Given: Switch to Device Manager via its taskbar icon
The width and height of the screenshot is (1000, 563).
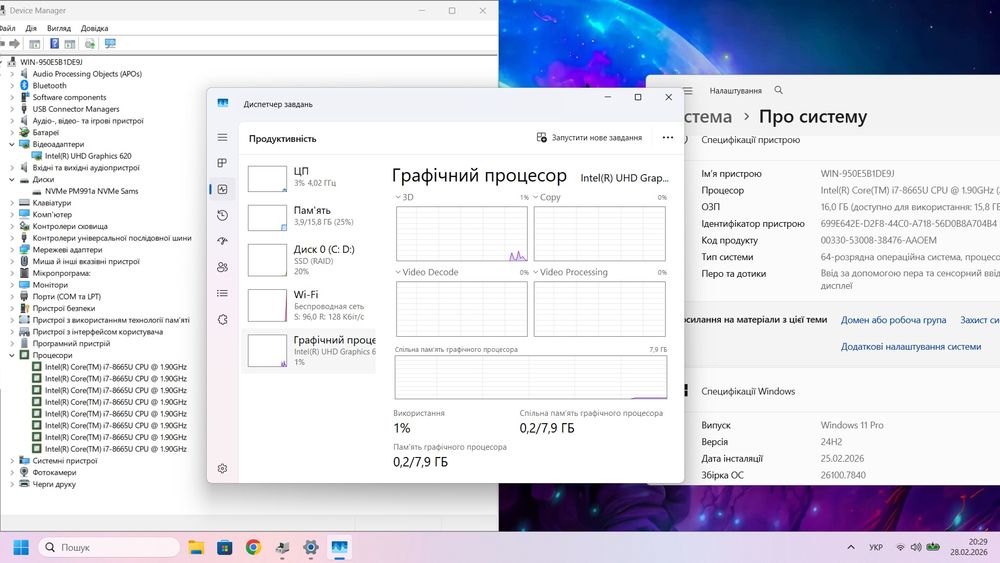Looking at the screenshot, I should tap(282, 547).
